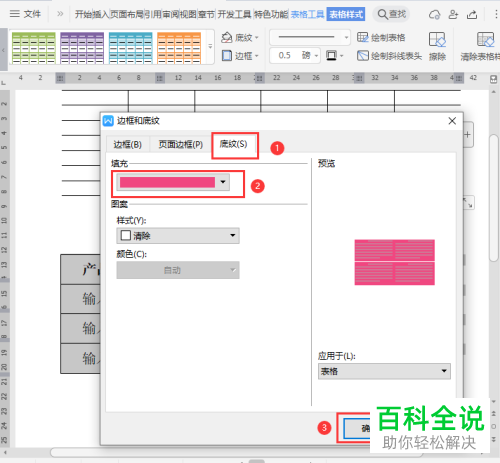The width and height of the screenshot is (500, 463).
Task: Click the icon at the ruler's right end
Action: point(493,79)
